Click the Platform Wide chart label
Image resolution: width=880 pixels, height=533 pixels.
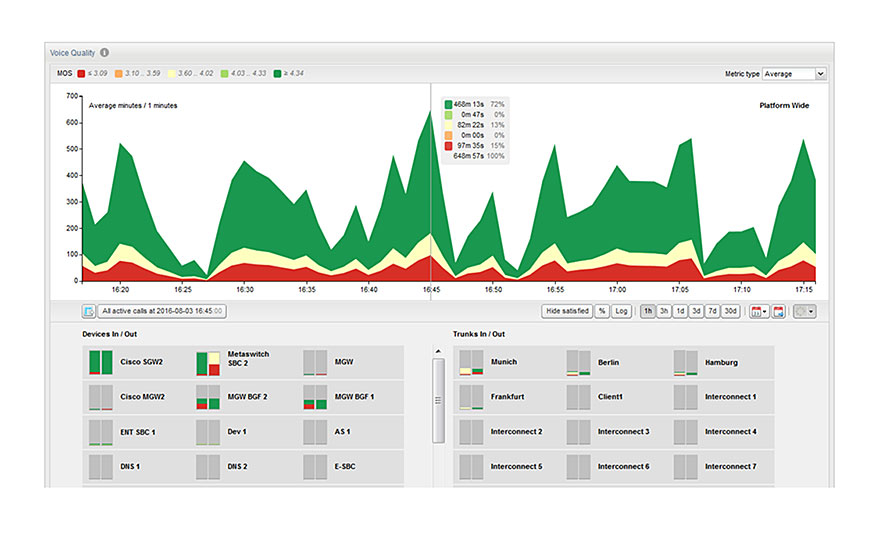[x=784, y=105]
